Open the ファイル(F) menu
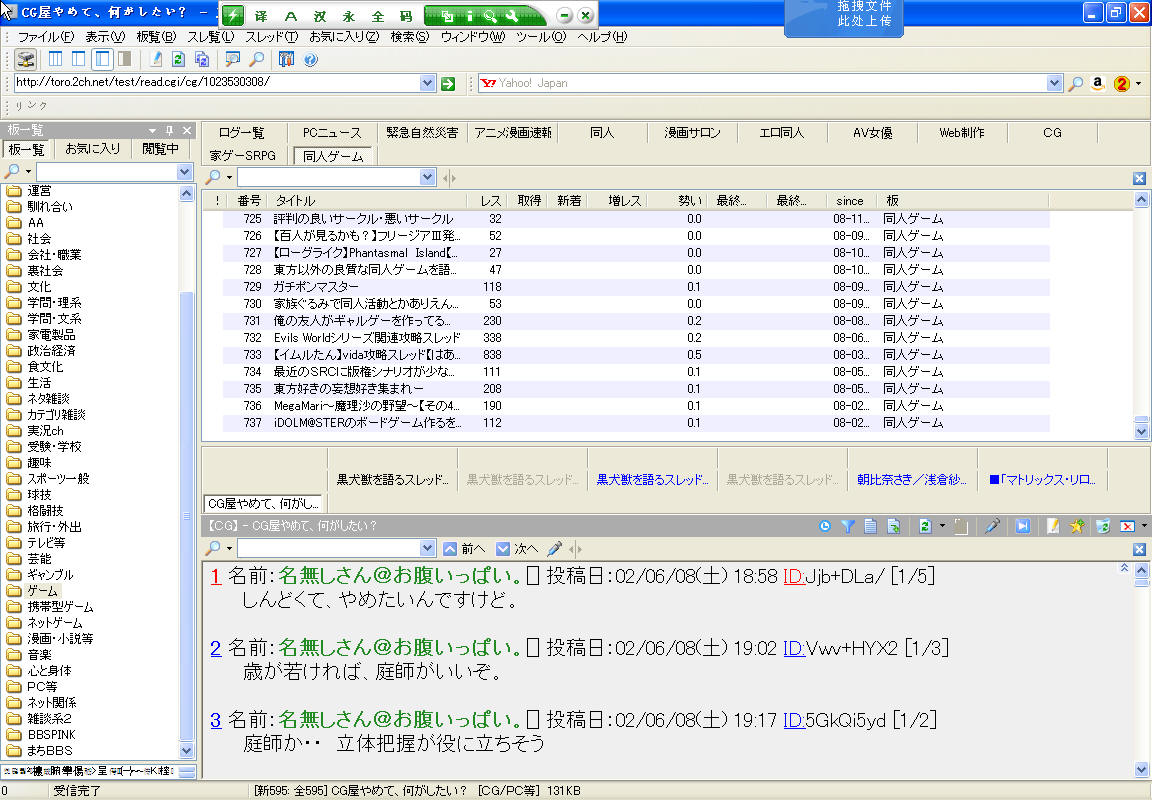The height and width of the screenshot is (800, 1152). click(x=45, y=37)
